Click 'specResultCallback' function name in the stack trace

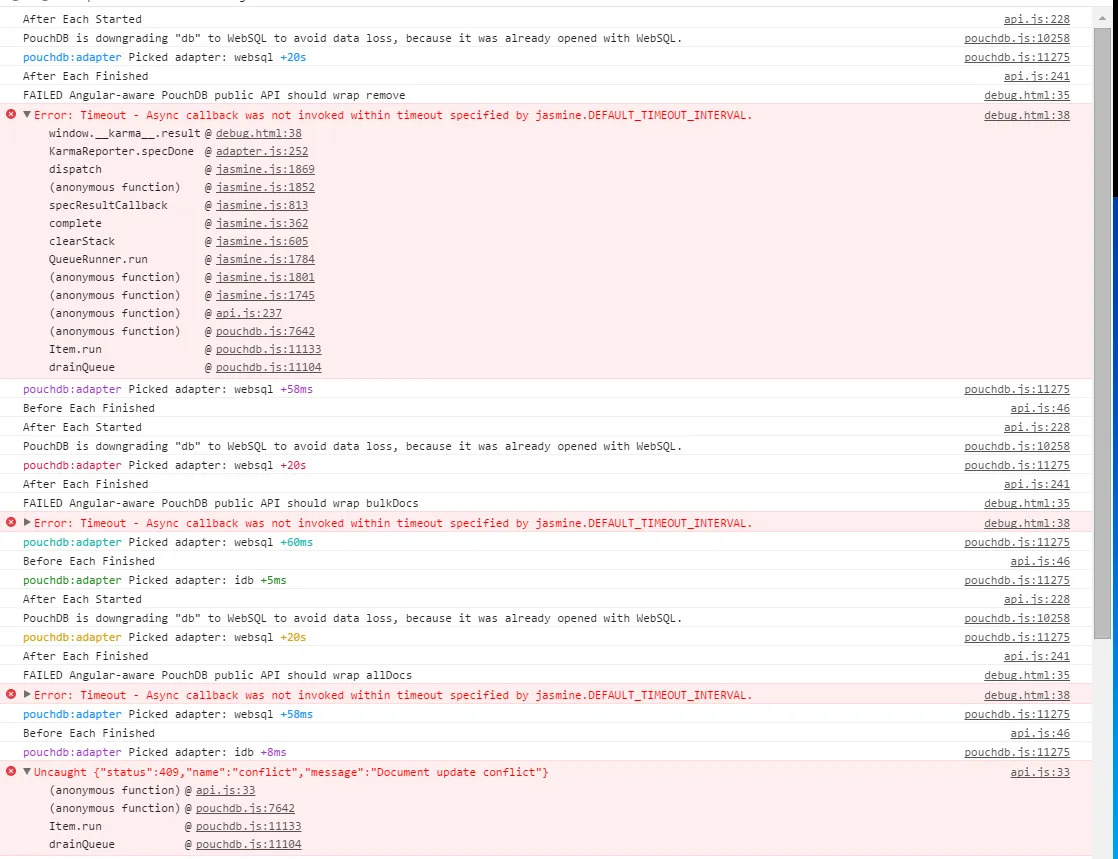pos(108,205)
